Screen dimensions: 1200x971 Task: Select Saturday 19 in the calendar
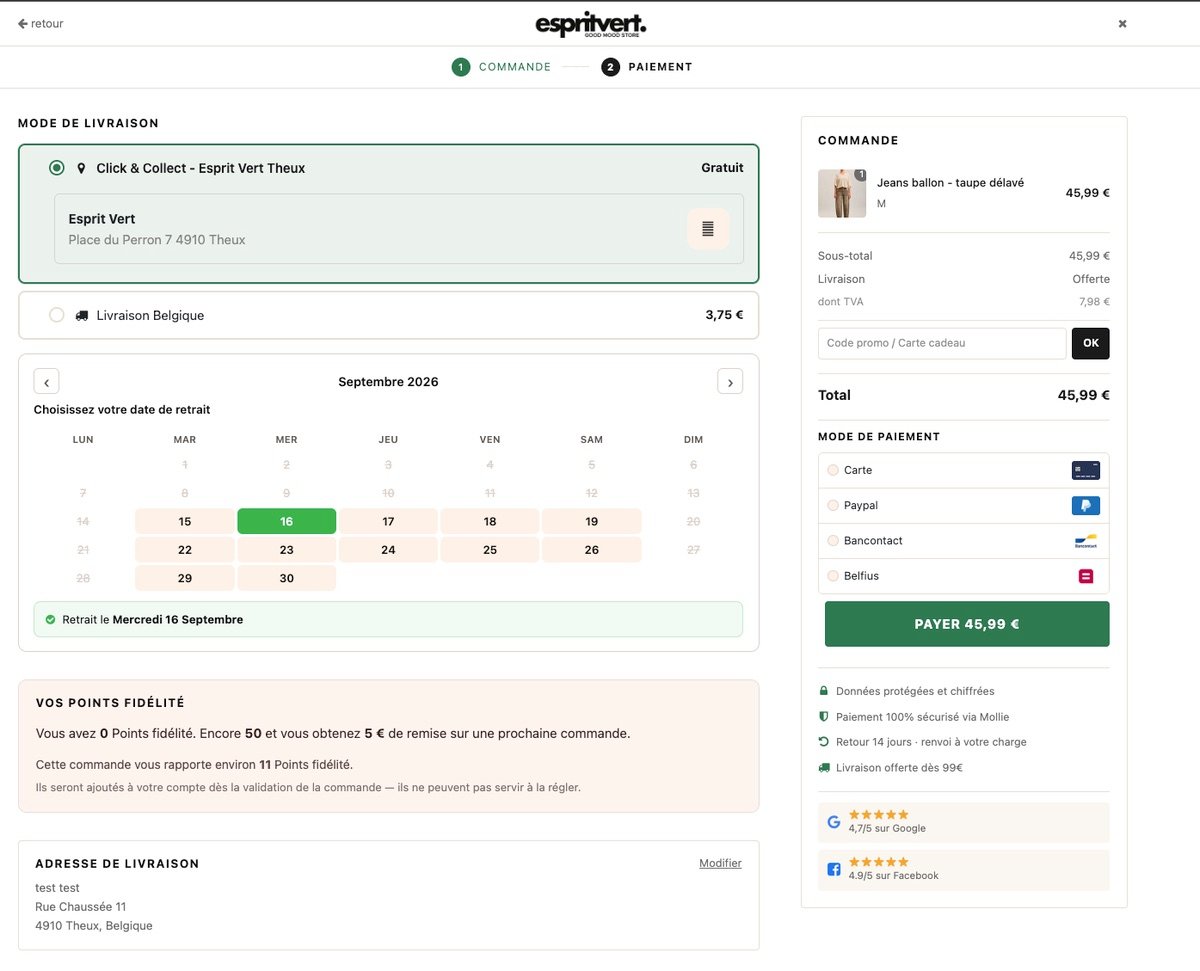coord(592,521)
